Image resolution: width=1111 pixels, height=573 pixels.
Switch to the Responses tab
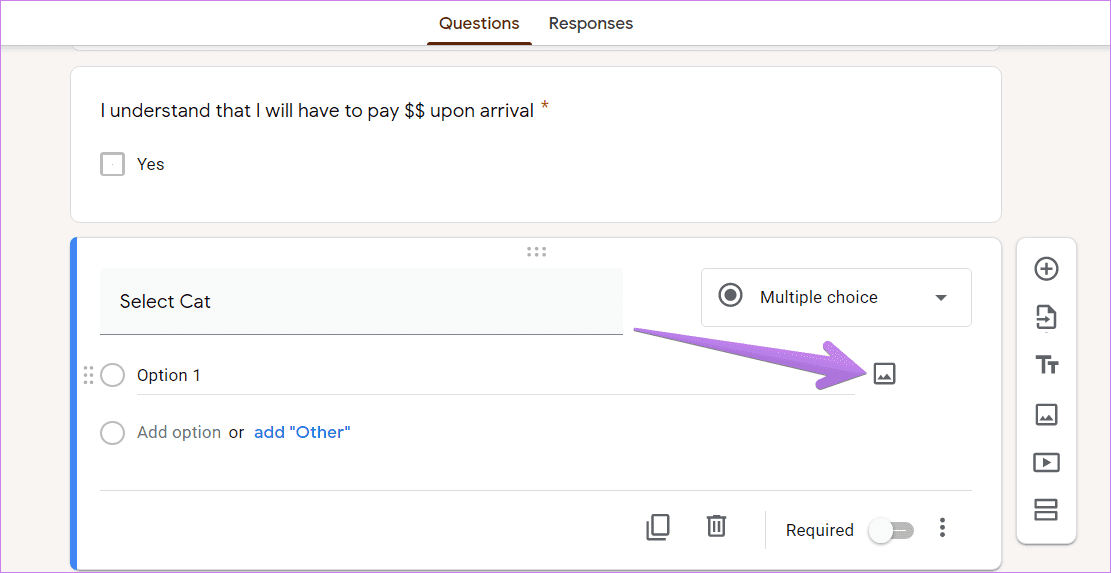pos(591,23)
